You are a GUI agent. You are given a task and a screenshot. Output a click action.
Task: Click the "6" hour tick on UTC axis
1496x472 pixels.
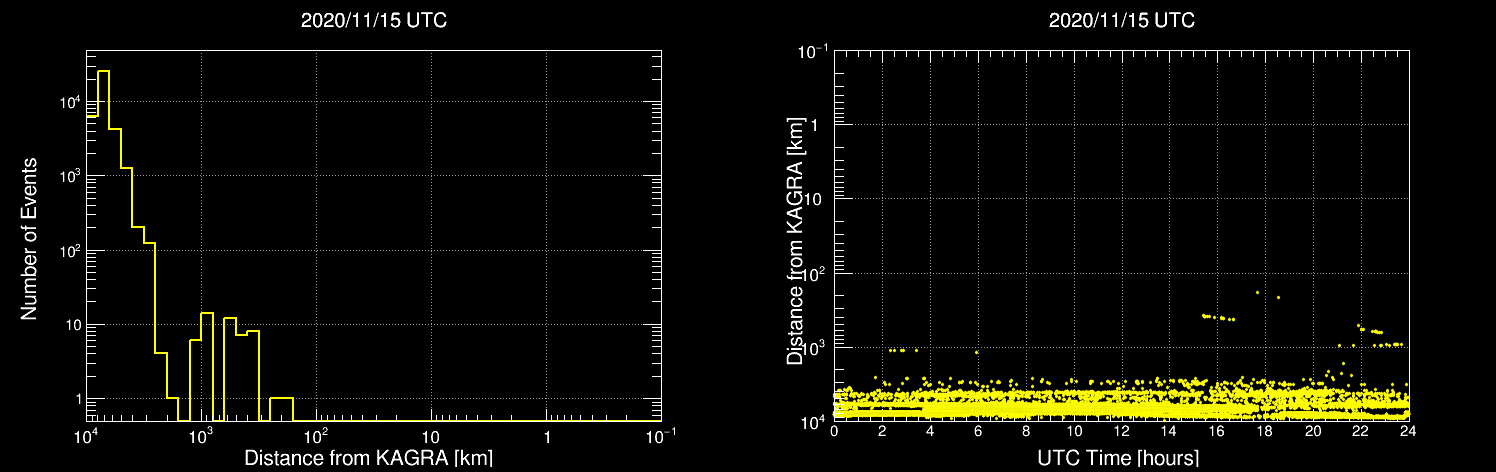coord(978,432)
